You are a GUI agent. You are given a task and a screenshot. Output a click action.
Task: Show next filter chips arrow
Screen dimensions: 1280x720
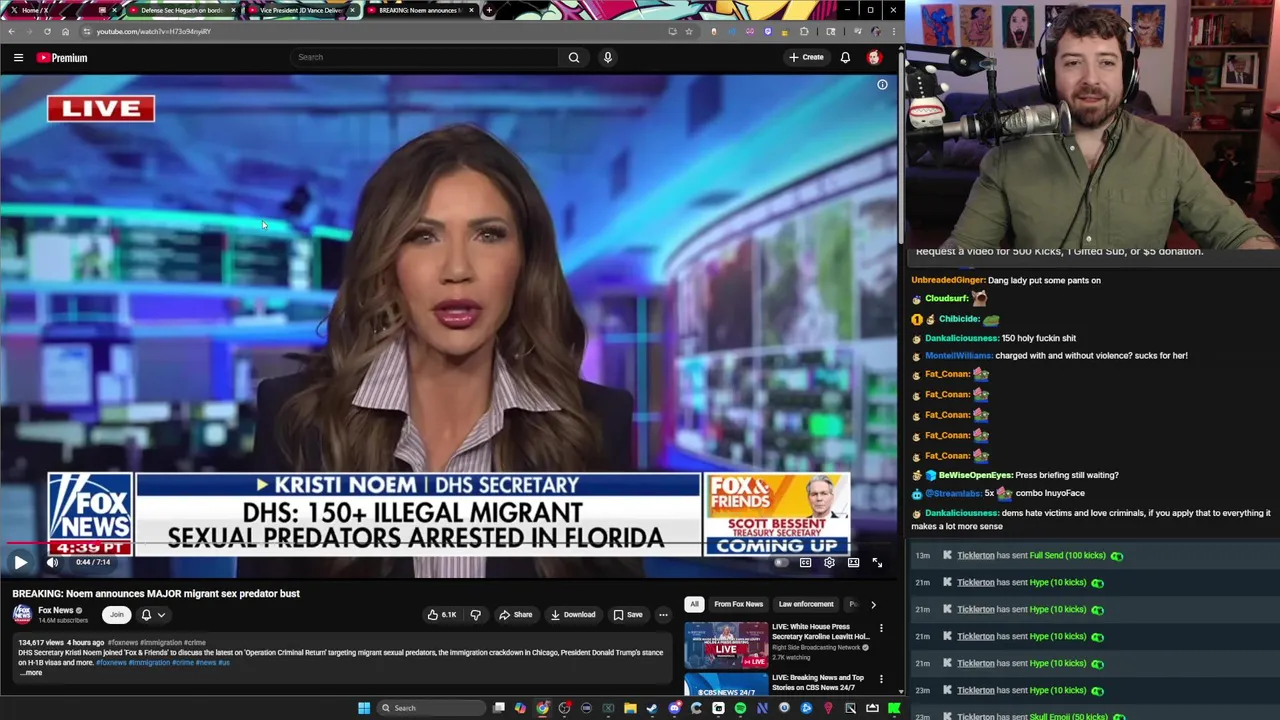[x=873, y=604]
